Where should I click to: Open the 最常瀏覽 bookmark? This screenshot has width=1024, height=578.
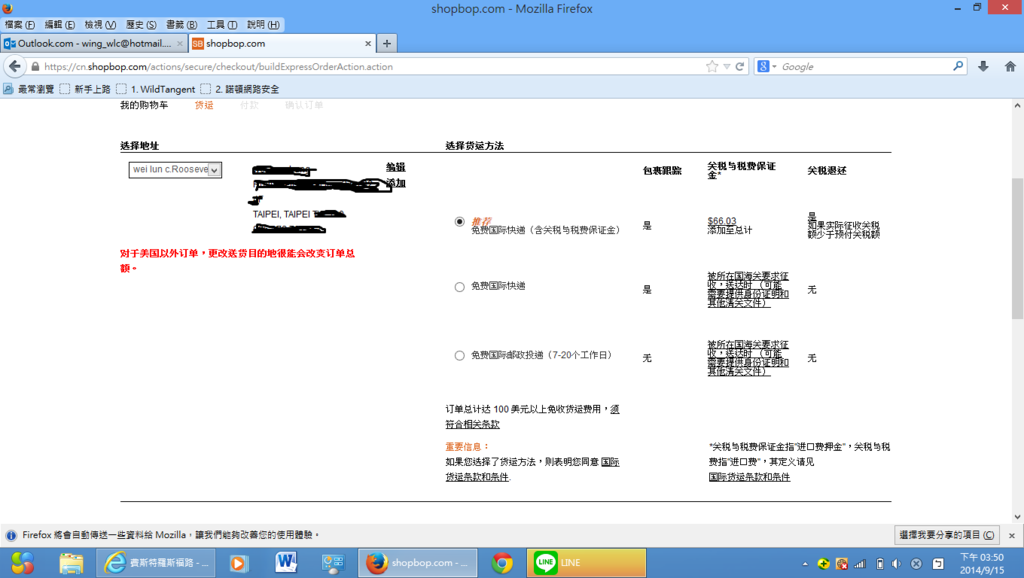(29, 89)
